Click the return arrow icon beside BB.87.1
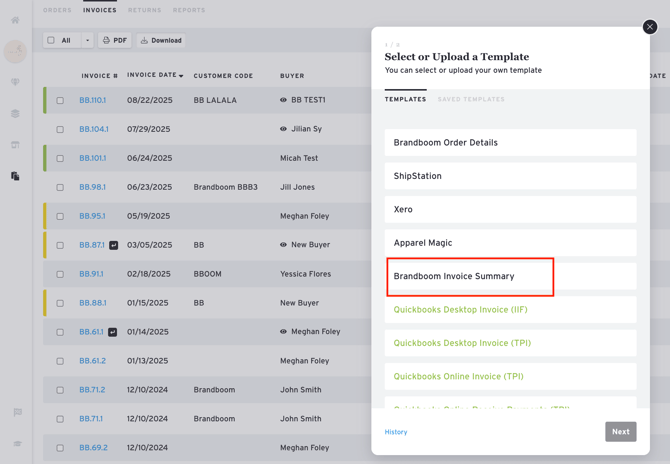This screenshot has width=670, height=464. [114, 245]
